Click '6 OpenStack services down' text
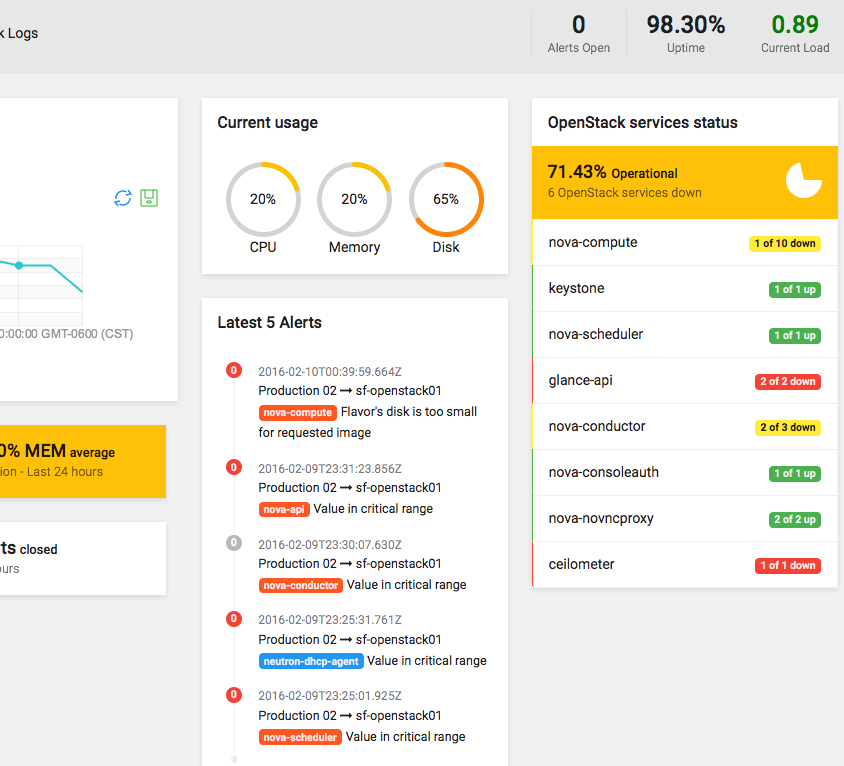 [x=624, y=193]
